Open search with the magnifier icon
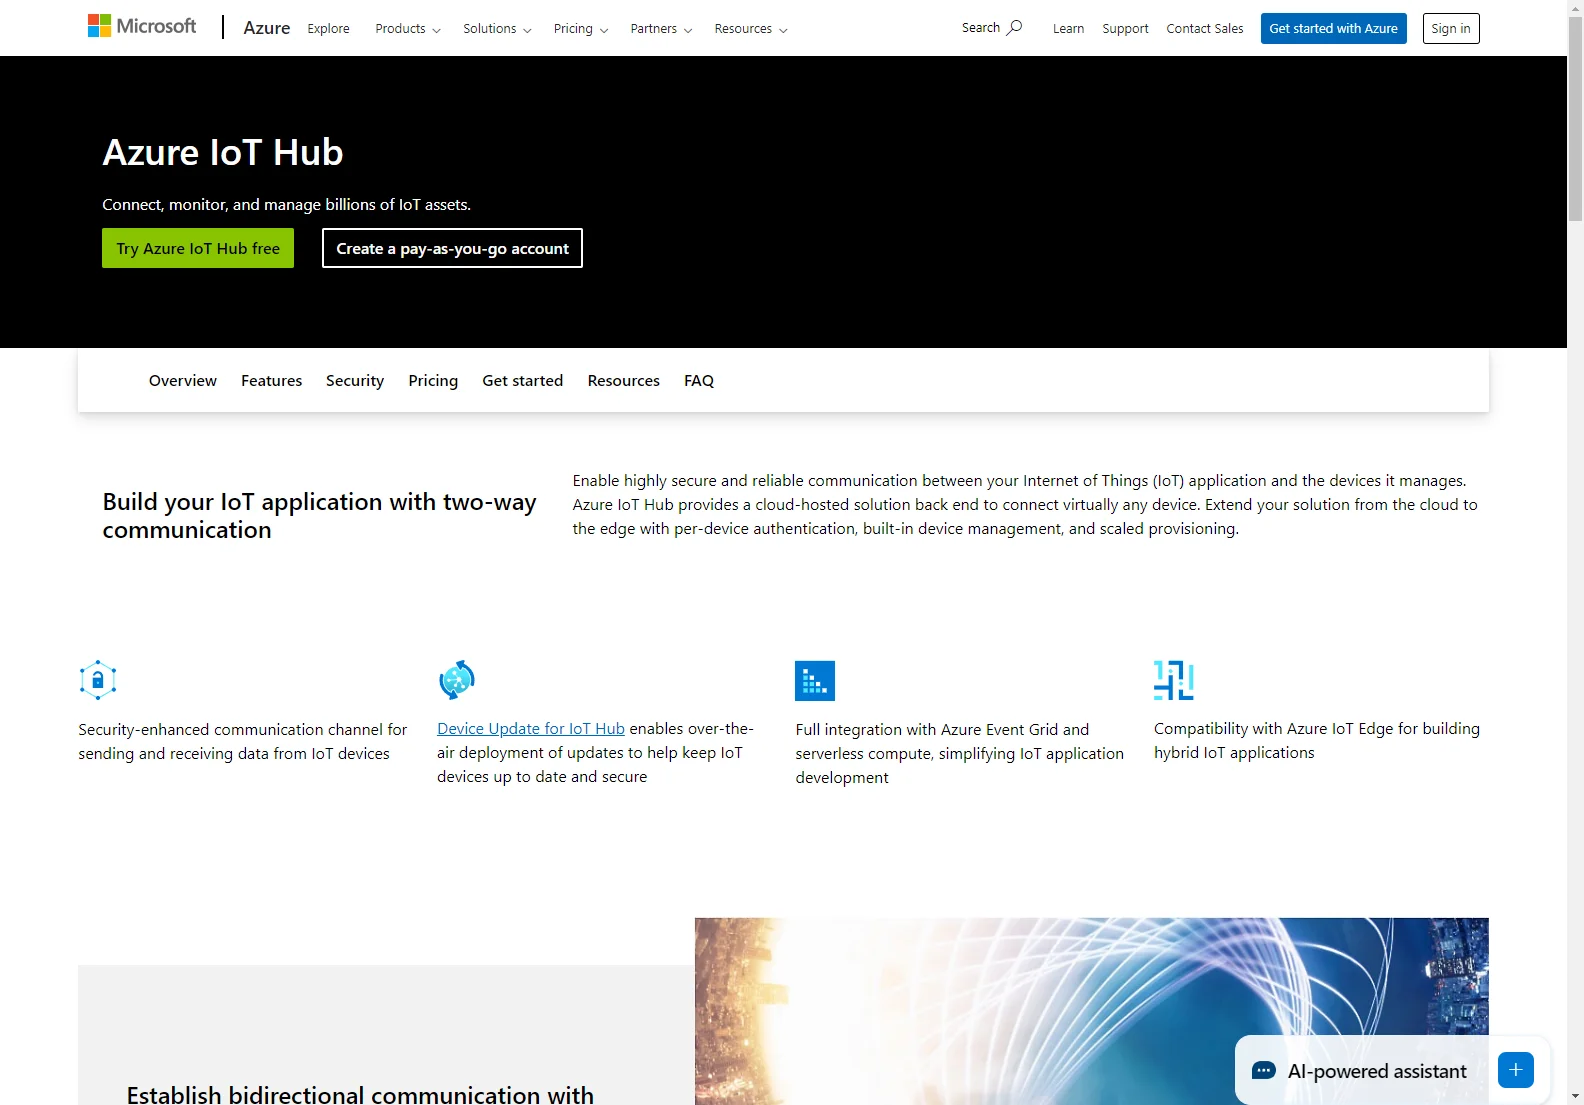The width and height of the screenshot is (1584, 1105). coord(1015,27)
